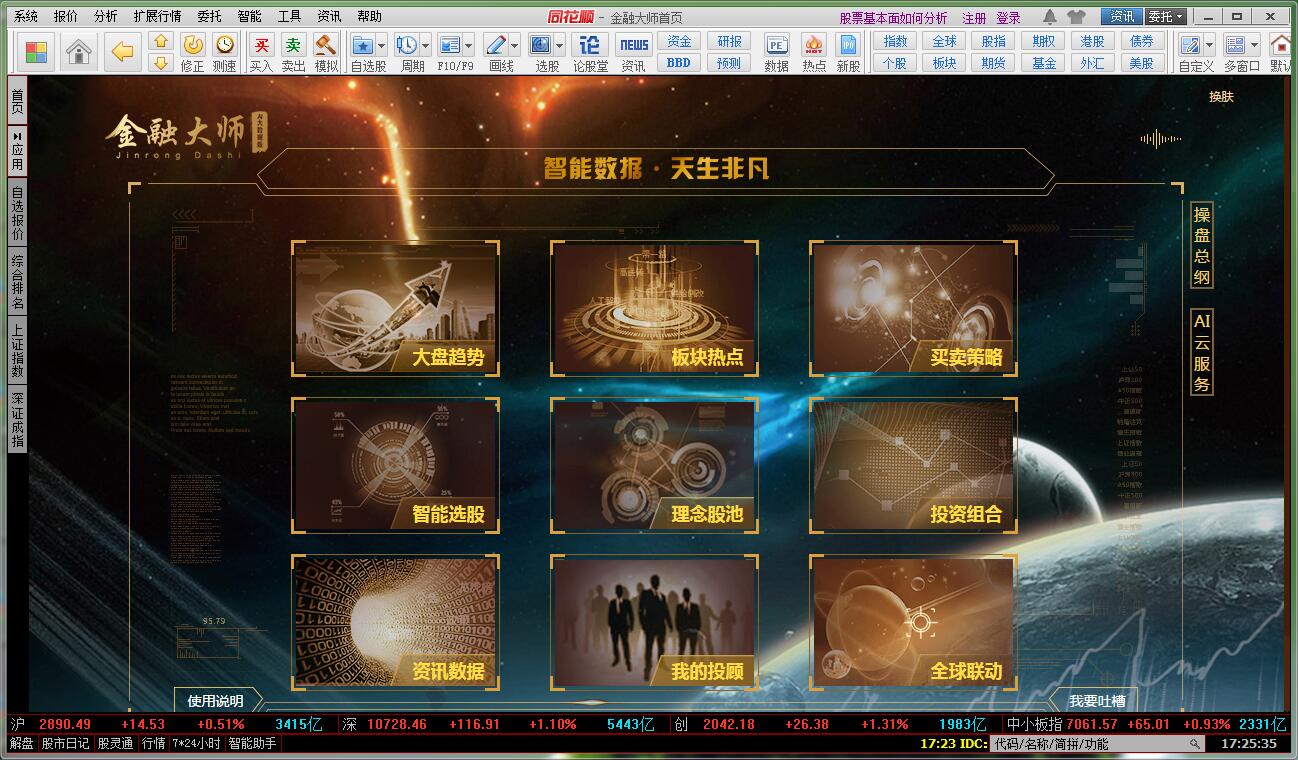Open the F10/F9 info icon
The width and height of the screenshot is (1298, 760).
[450, 45]
